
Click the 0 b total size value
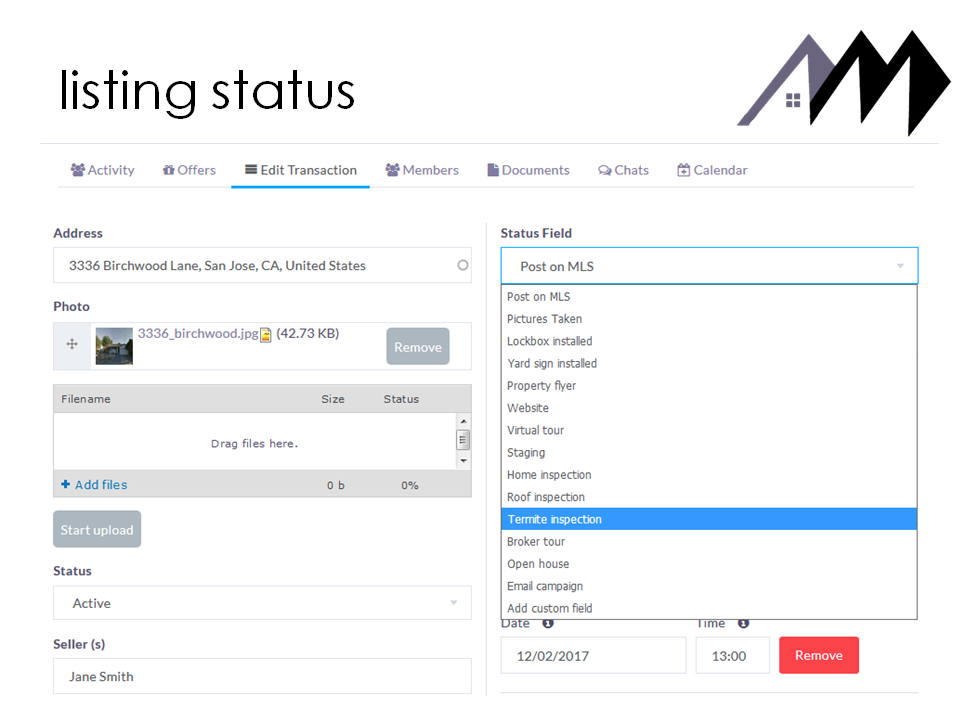(336, 486)
